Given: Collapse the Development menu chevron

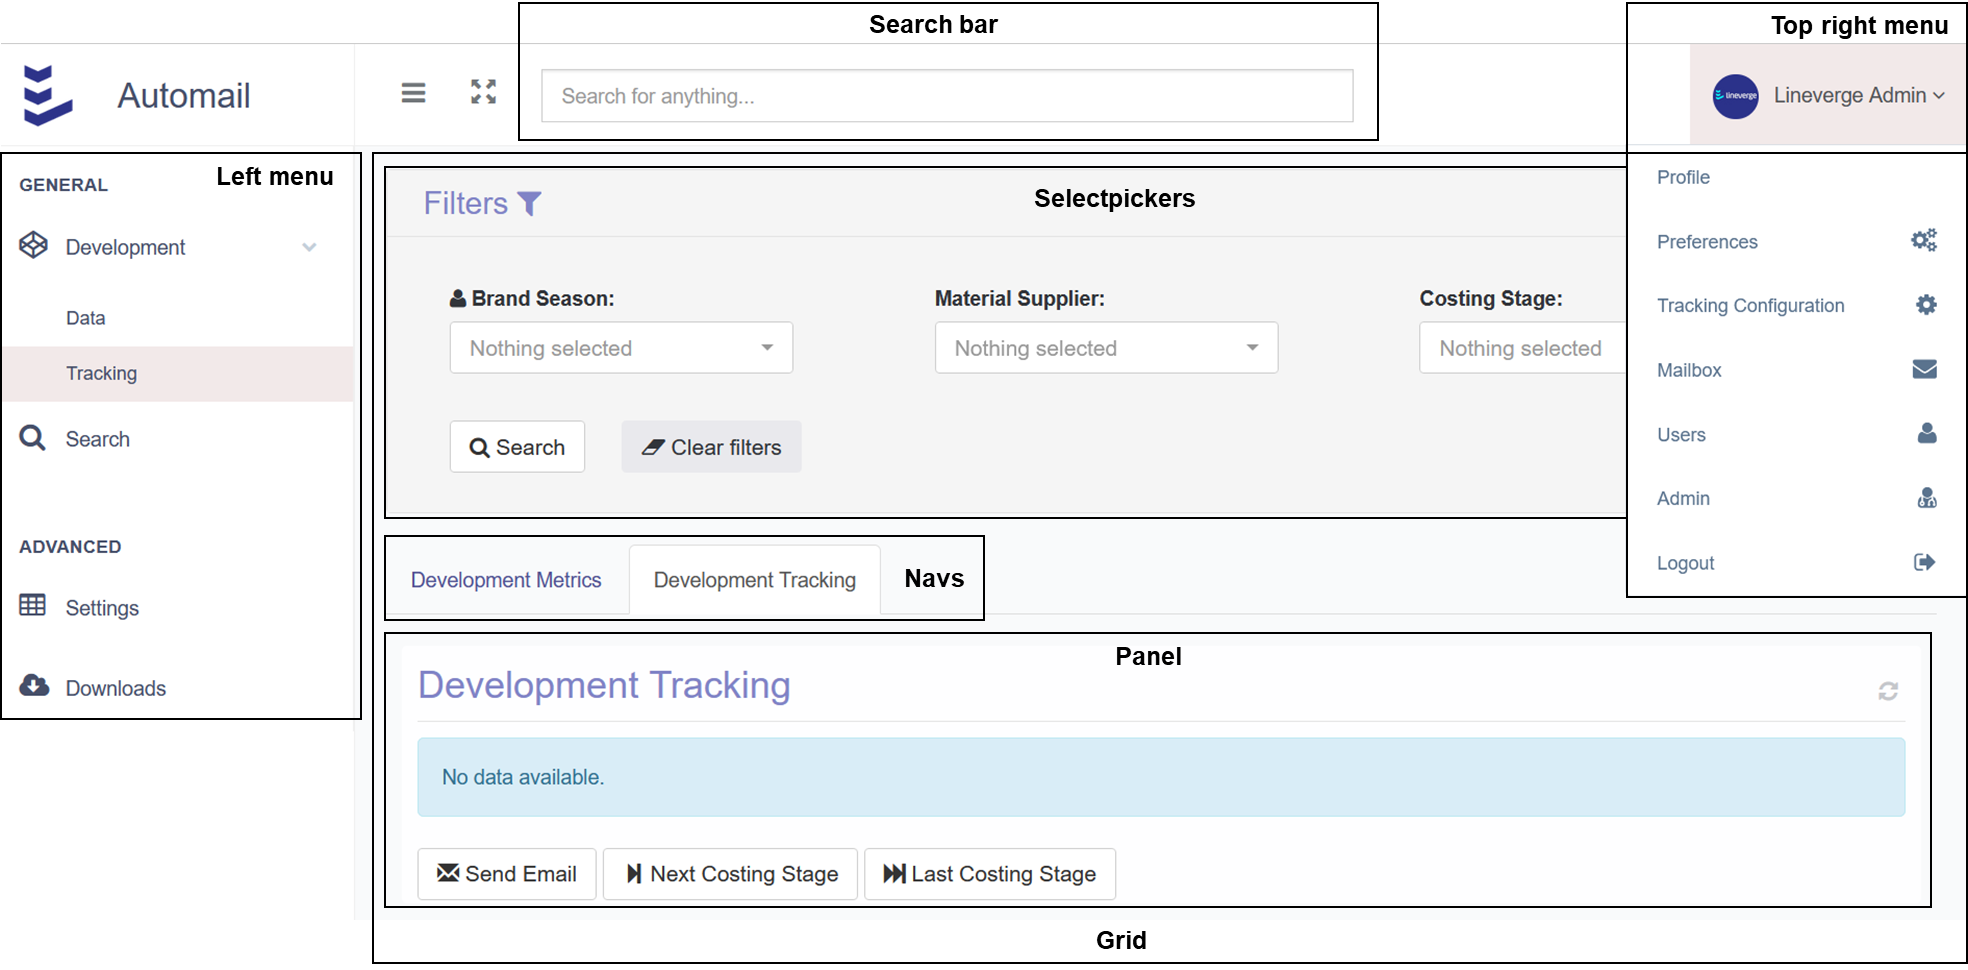Looking at the screenshot, I should (x=310, y=247).
